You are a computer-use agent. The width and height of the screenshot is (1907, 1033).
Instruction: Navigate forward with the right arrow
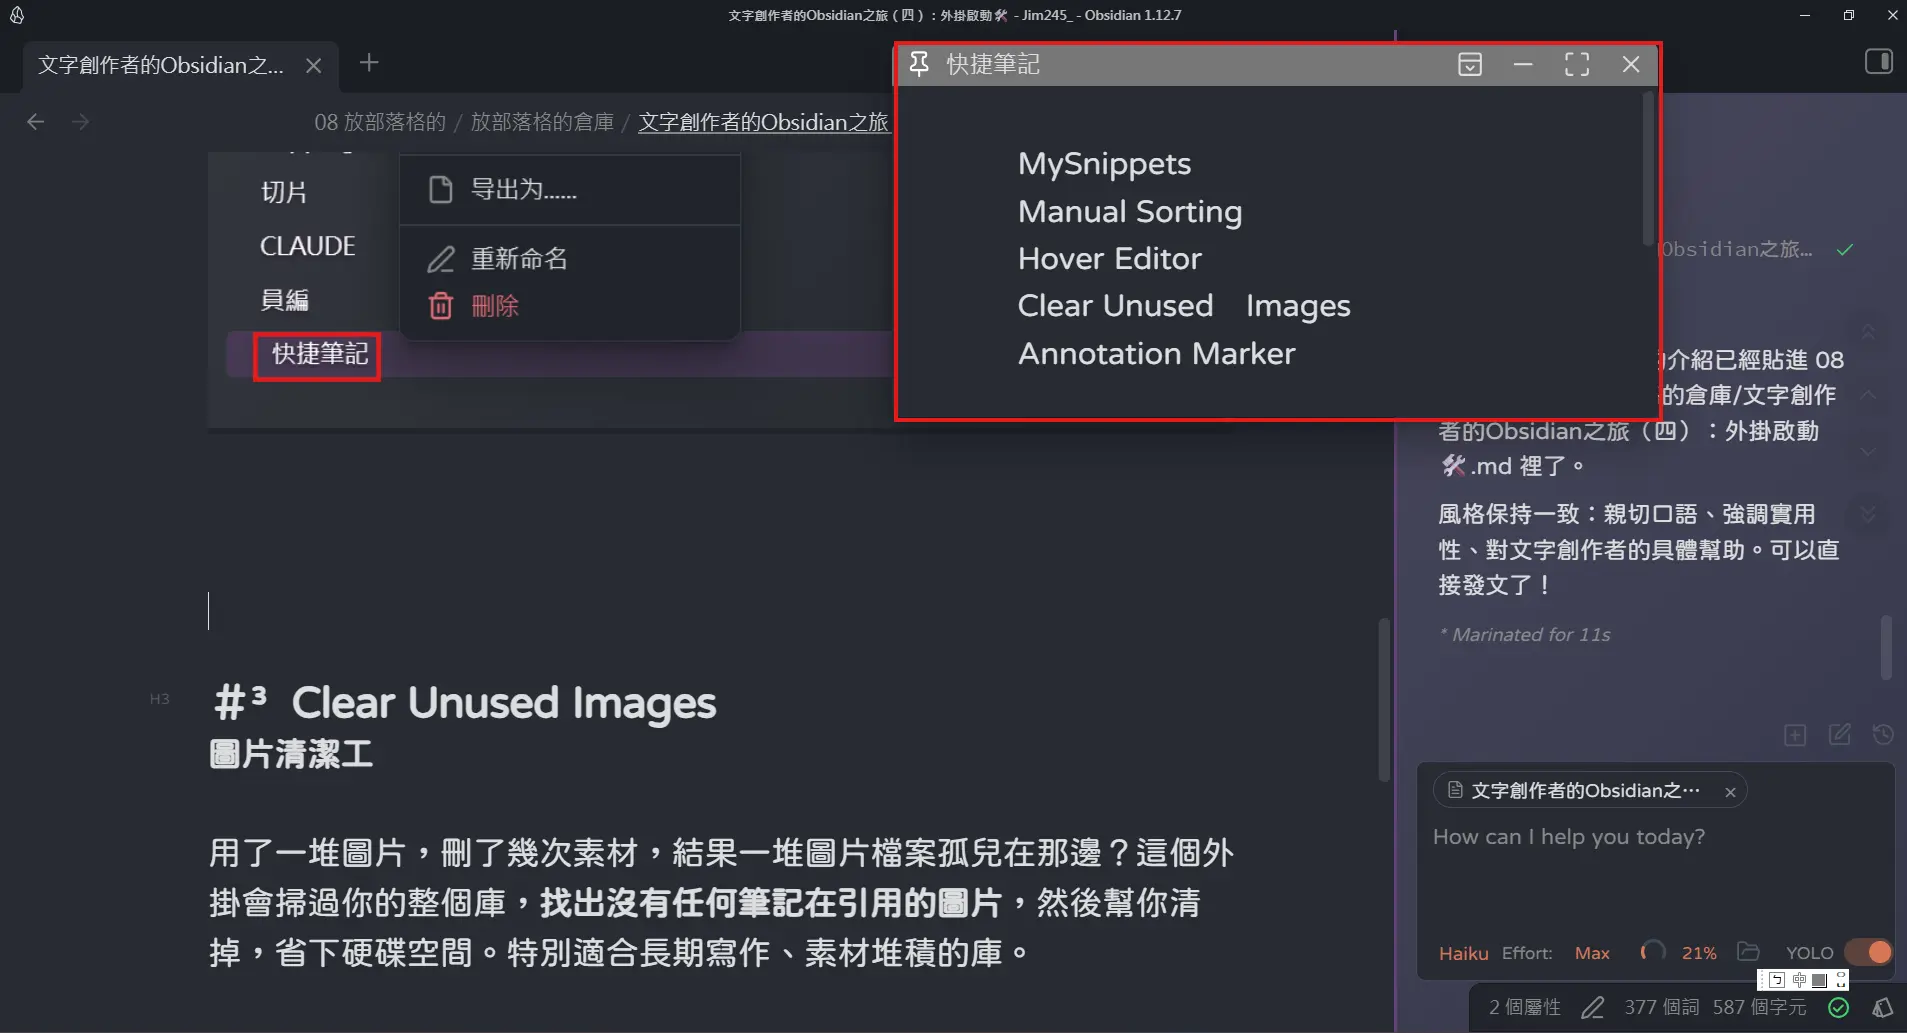(81, 122)
